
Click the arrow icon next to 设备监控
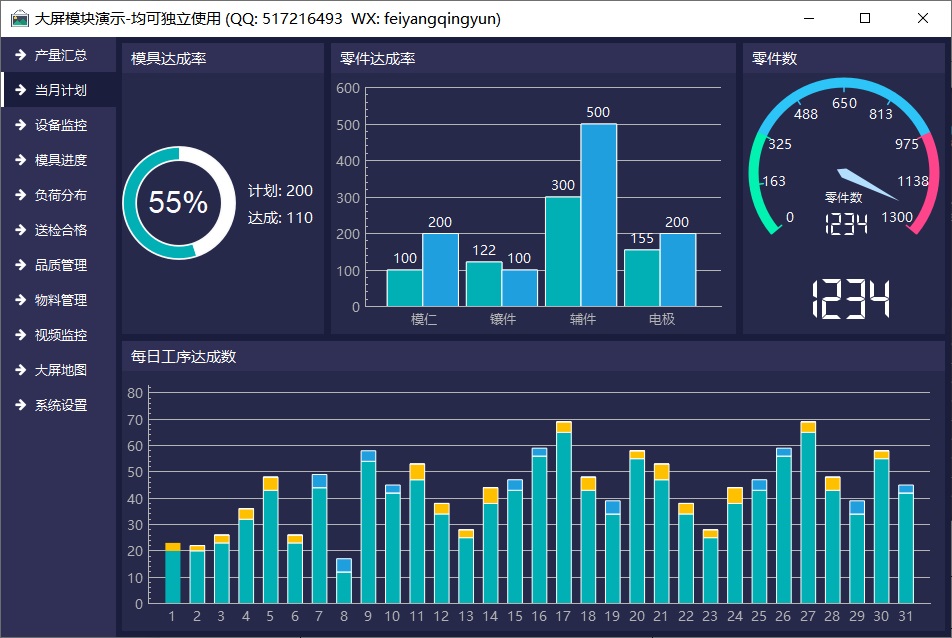(19, 125)
